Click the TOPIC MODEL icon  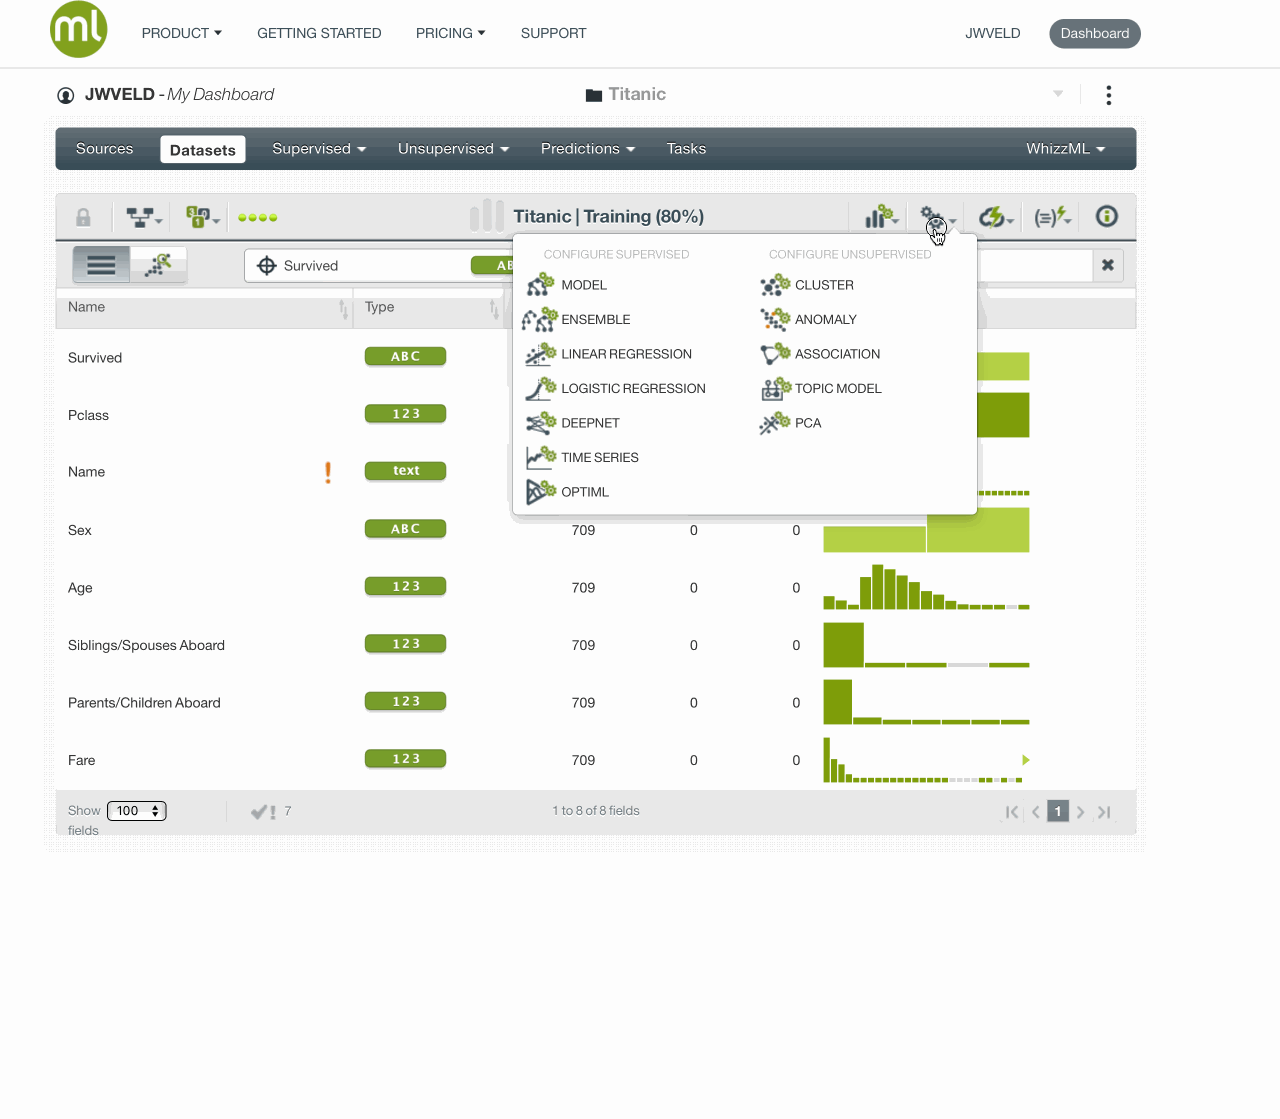click(x=775, y=388)
